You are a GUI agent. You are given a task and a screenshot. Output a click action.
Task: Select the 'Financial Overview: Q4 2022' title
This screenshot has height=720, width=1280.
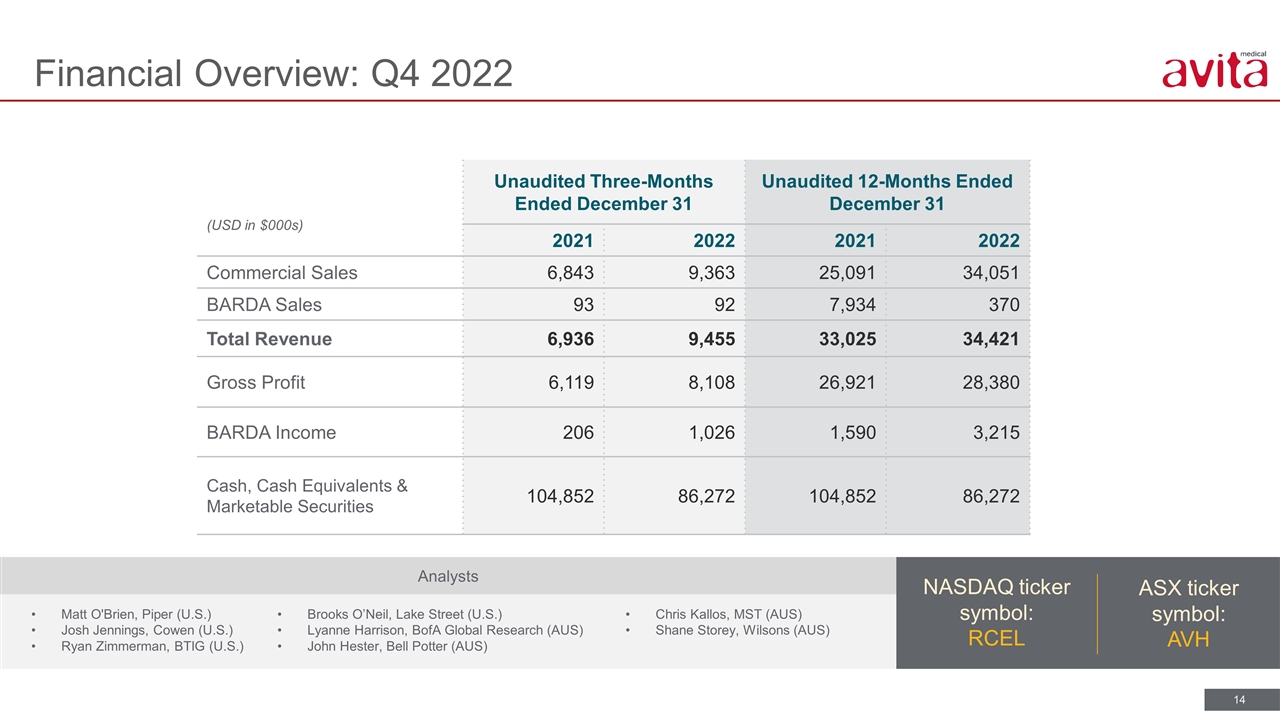click(x=274, y=73)
